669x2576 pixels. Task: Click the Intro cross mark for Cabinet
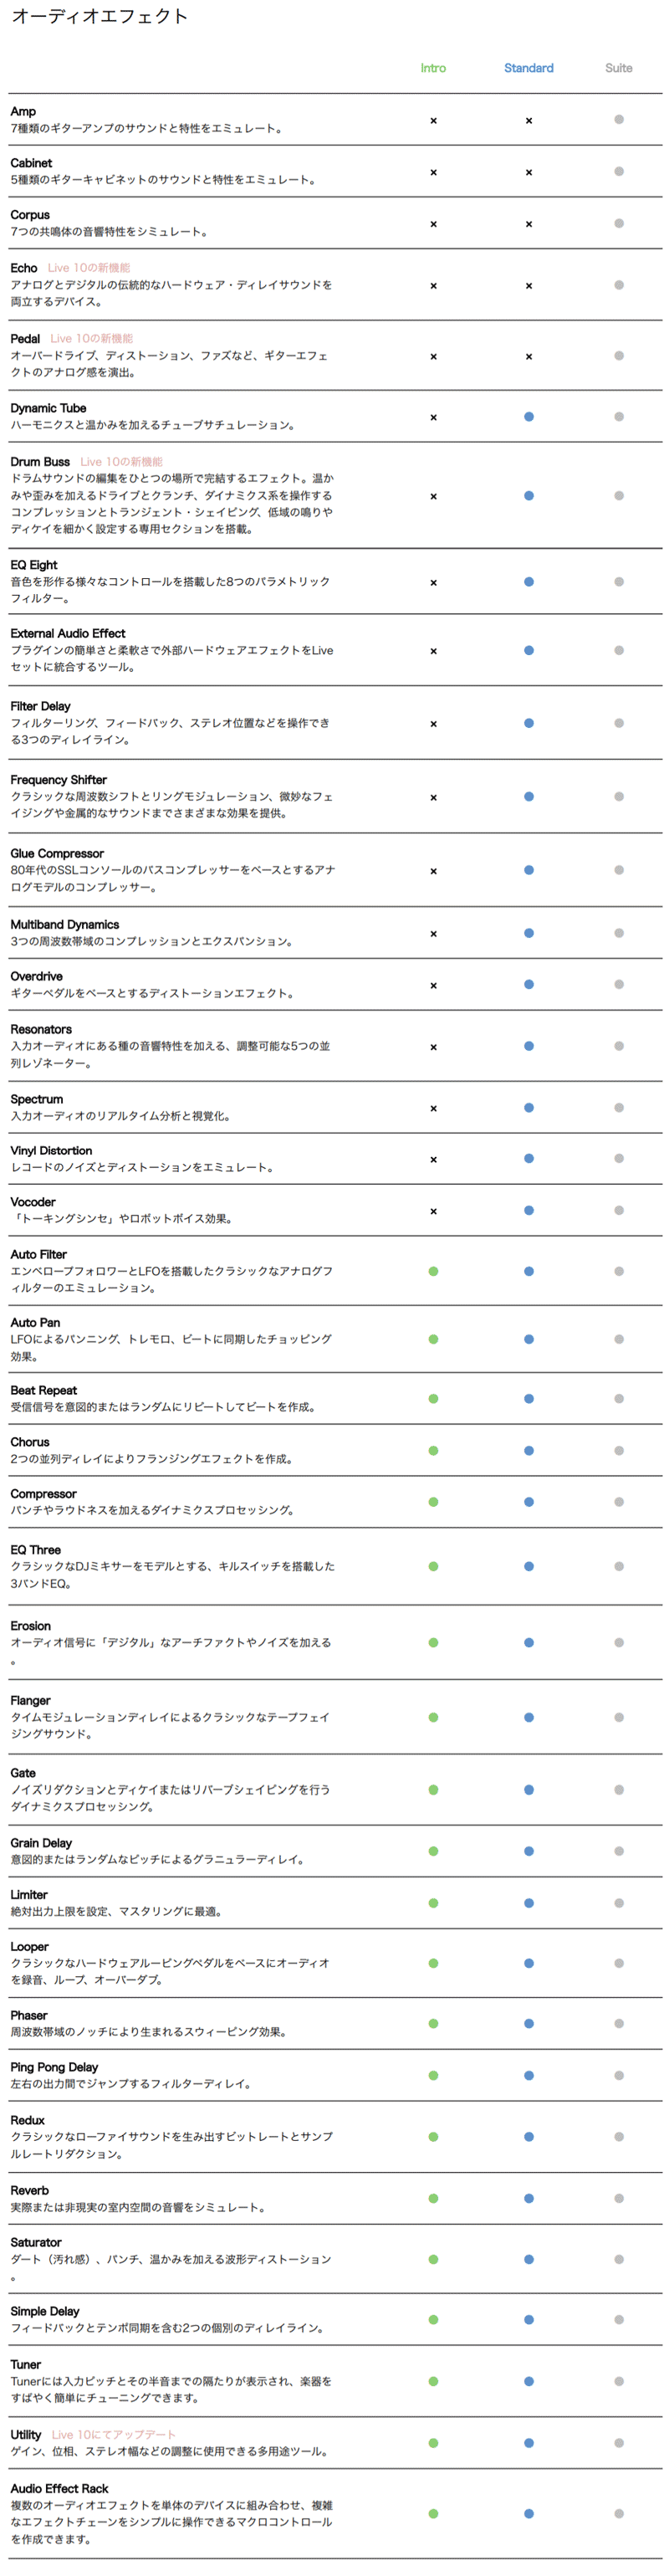tap(433, 172)
